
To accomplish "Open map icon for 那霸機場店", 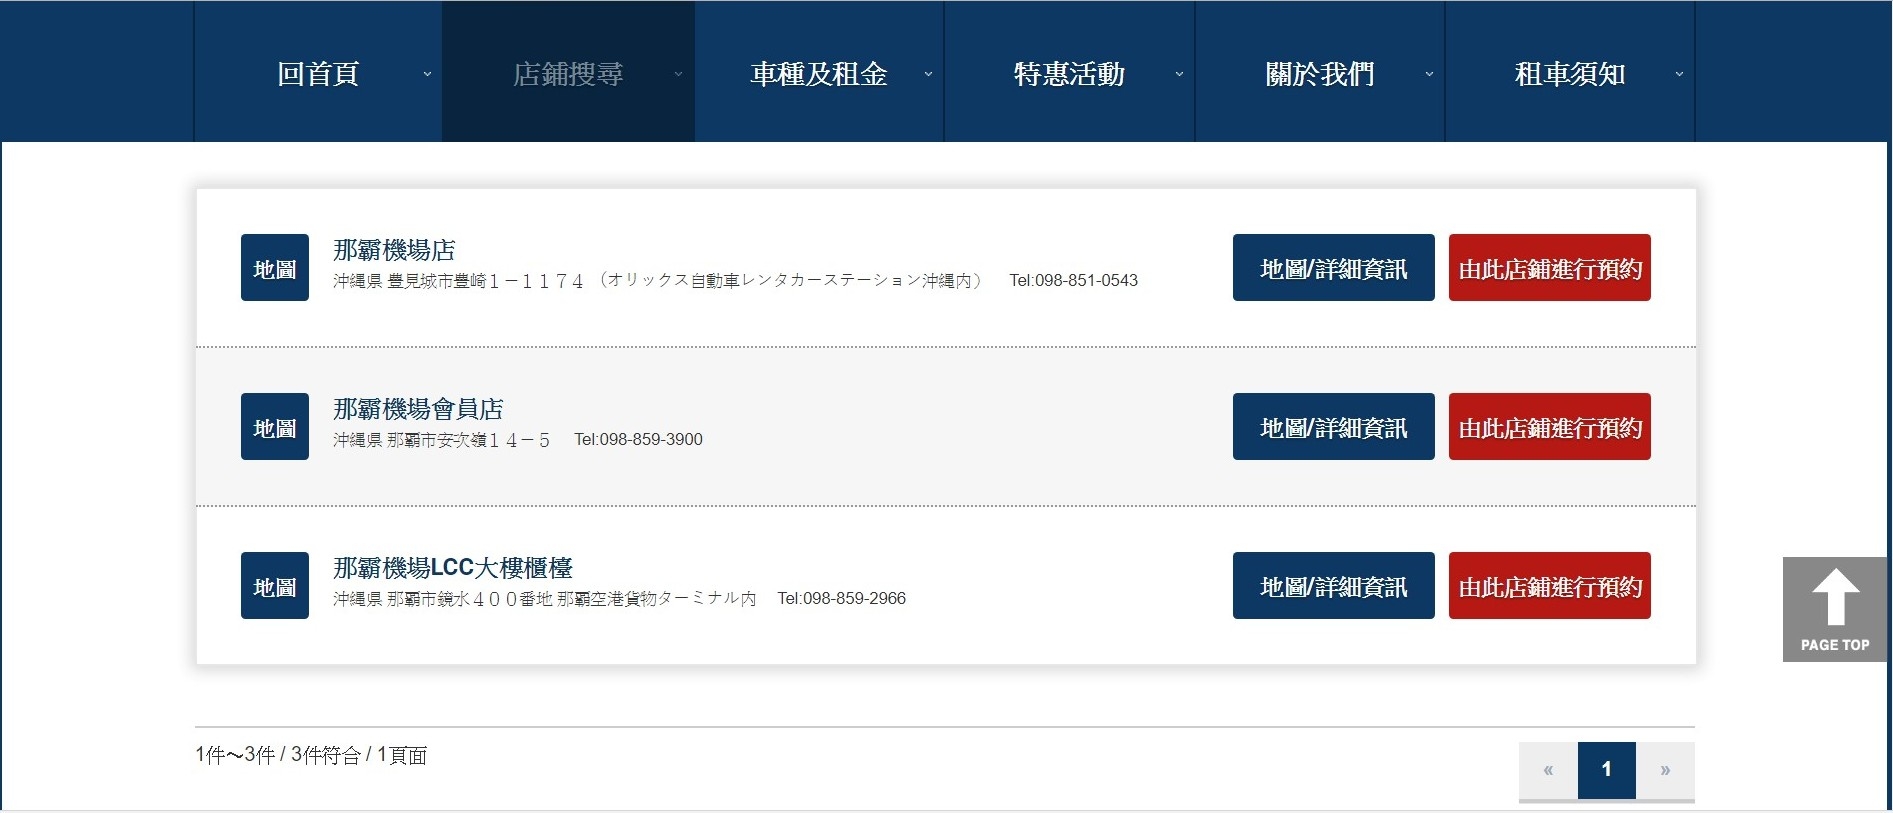I will (x=274, y=268).
